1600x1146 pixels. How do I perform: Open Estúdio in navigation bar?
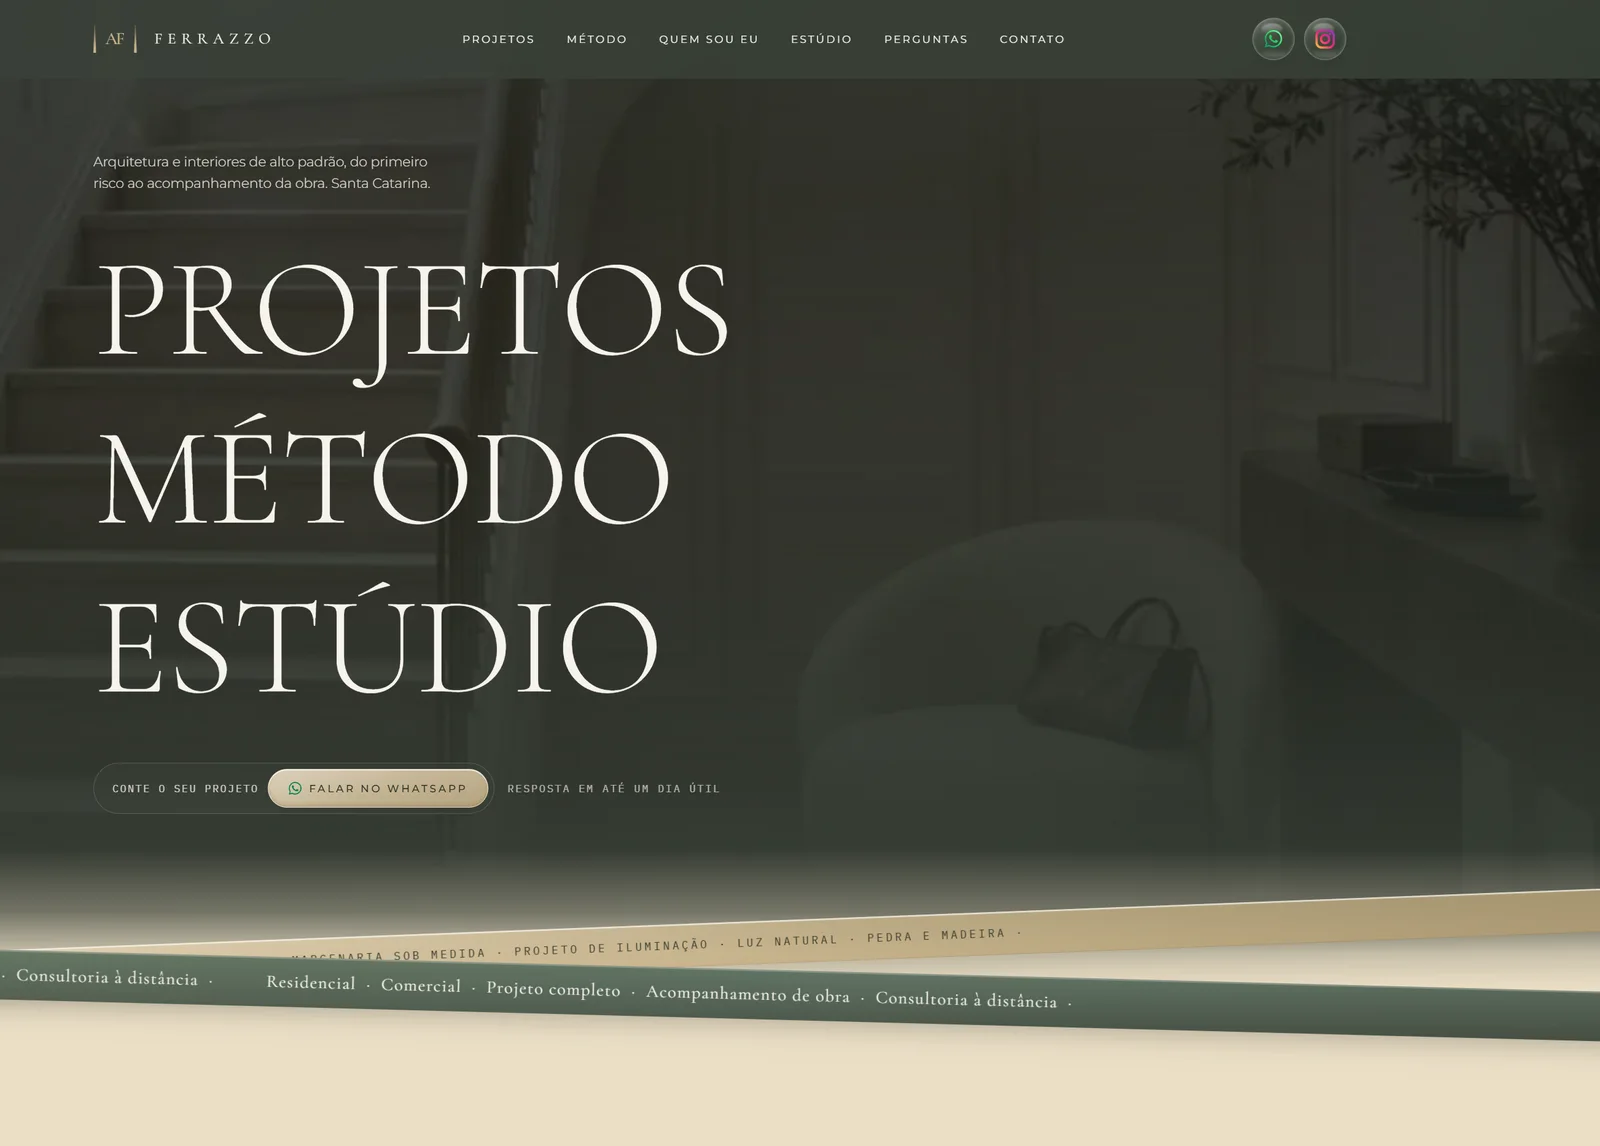pyautogui.click(x=821, y=39)
